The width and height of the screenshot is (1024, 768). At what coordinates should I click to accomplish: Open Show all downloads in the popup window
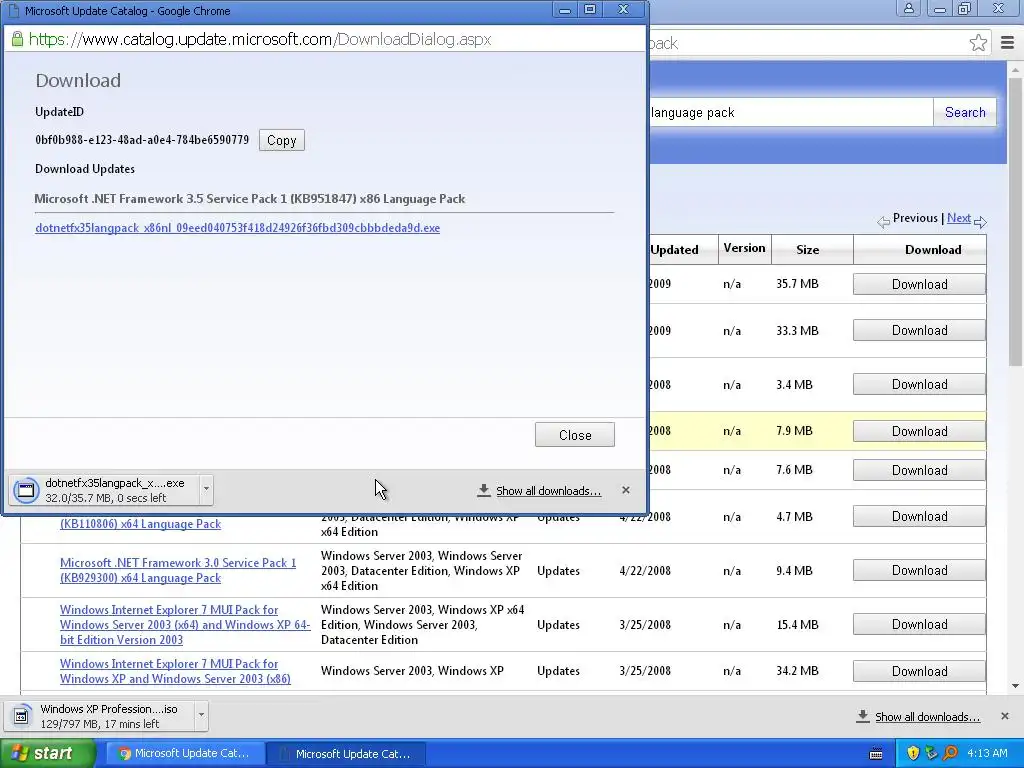(548, 490)
